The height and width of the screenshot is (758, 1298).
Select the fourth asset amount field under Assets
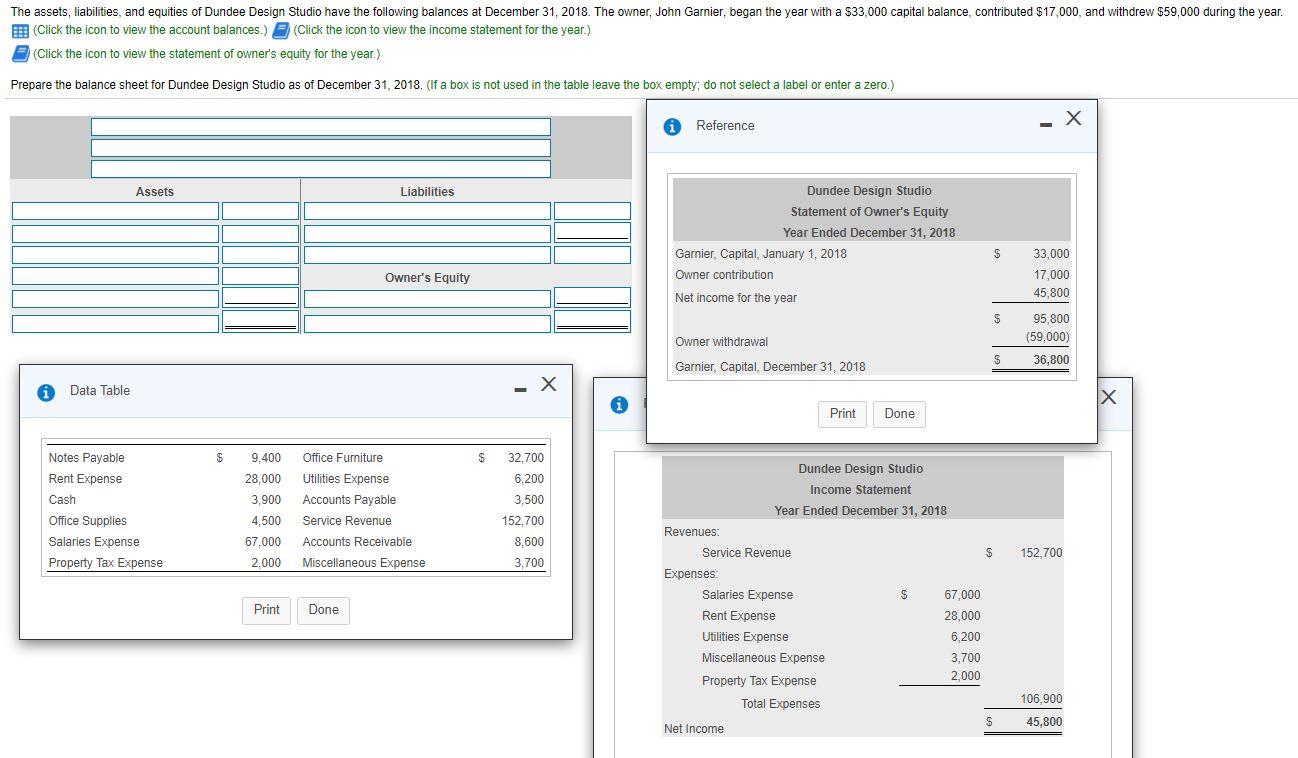click(260, 276)
